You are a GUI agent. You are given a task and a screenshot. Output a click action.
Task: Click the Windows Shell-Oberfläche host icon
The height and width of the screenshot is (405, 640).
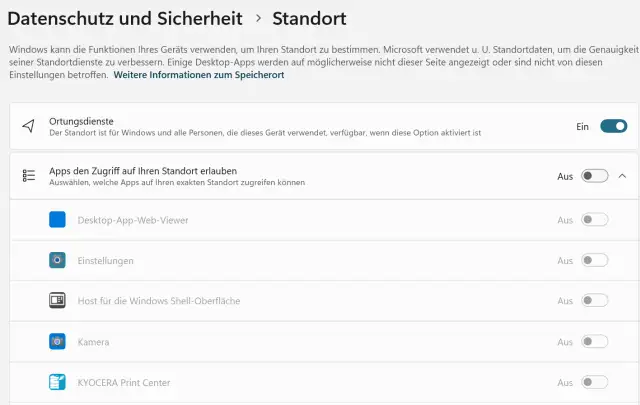[58, 300]
